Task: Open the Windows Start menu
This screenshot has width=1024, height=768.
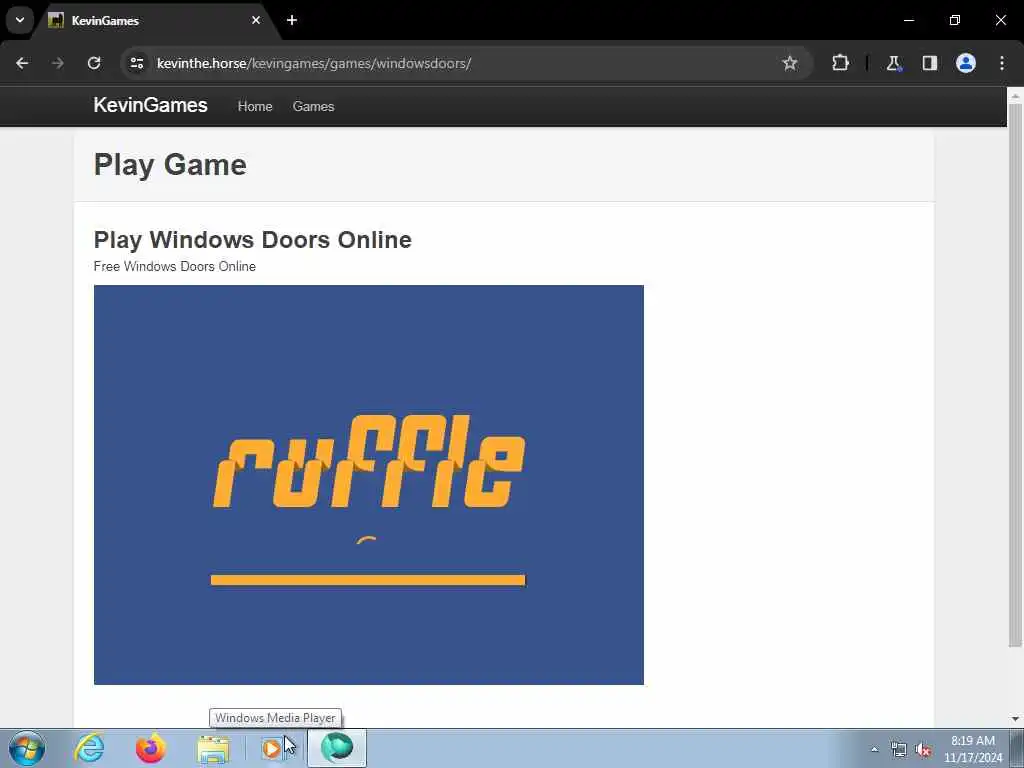Action: coord(27,748)
